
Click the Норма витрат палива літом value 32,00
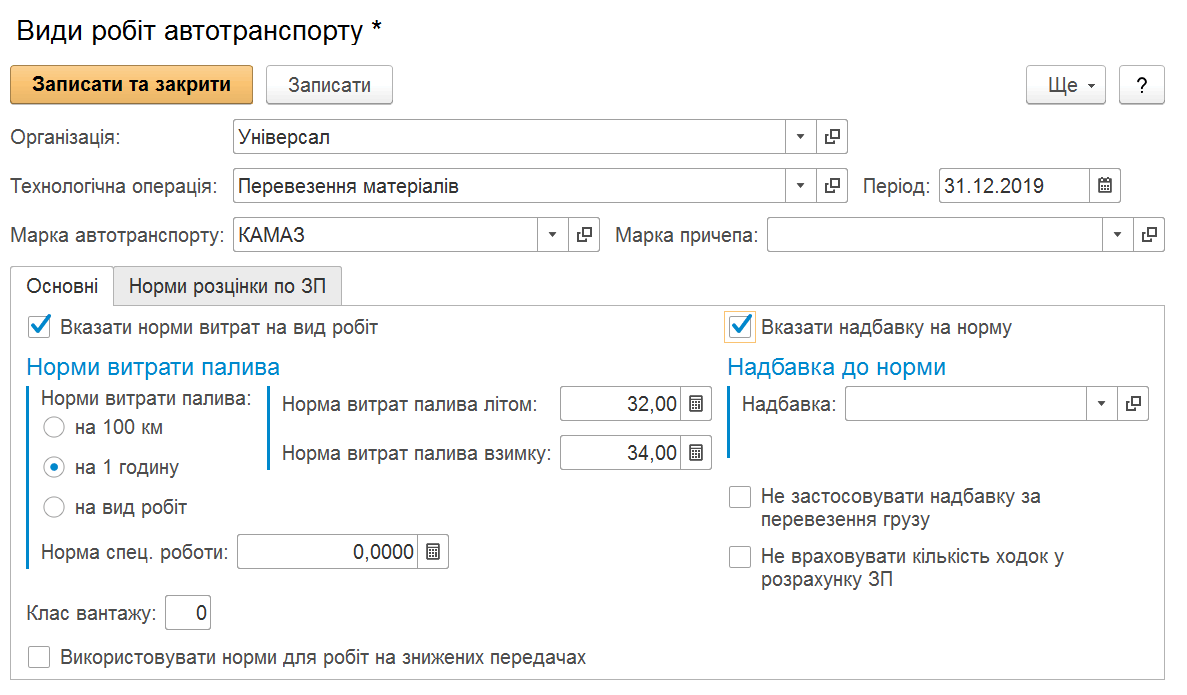point(621,404)
